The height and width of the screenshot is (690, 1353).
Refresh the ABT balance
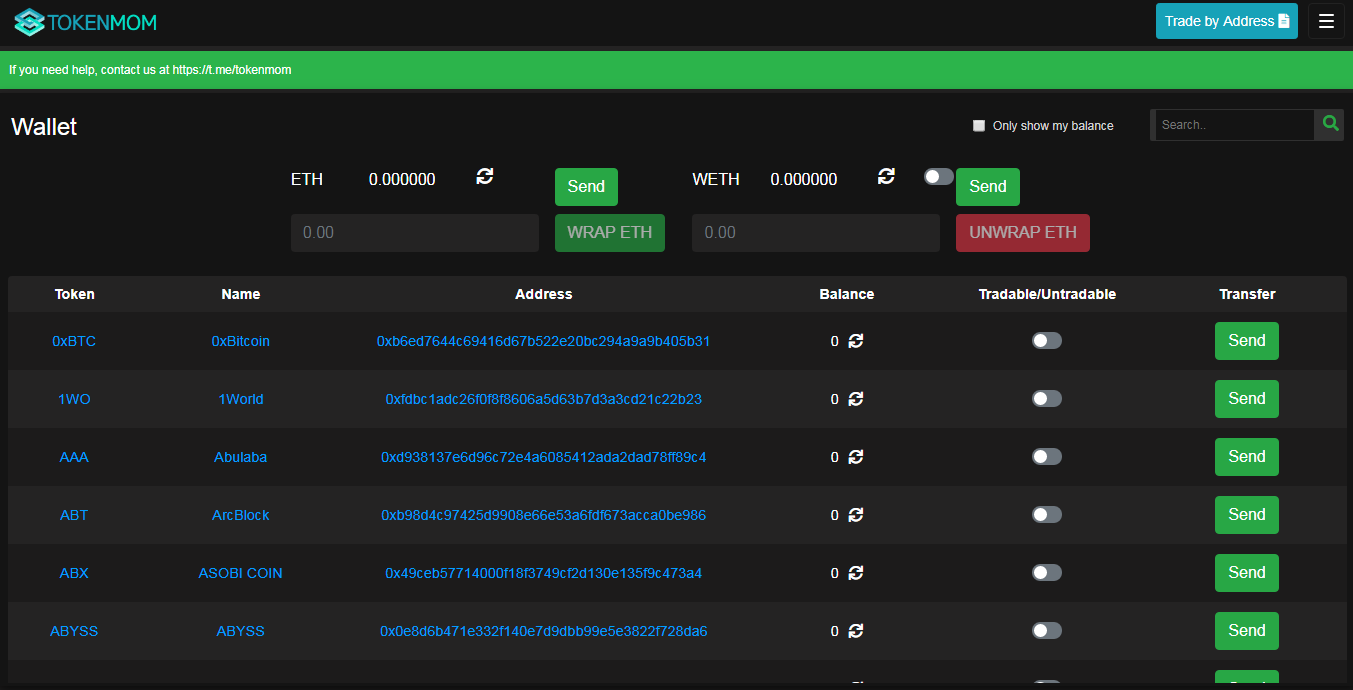pyautogui.click(x=856, y=515)
